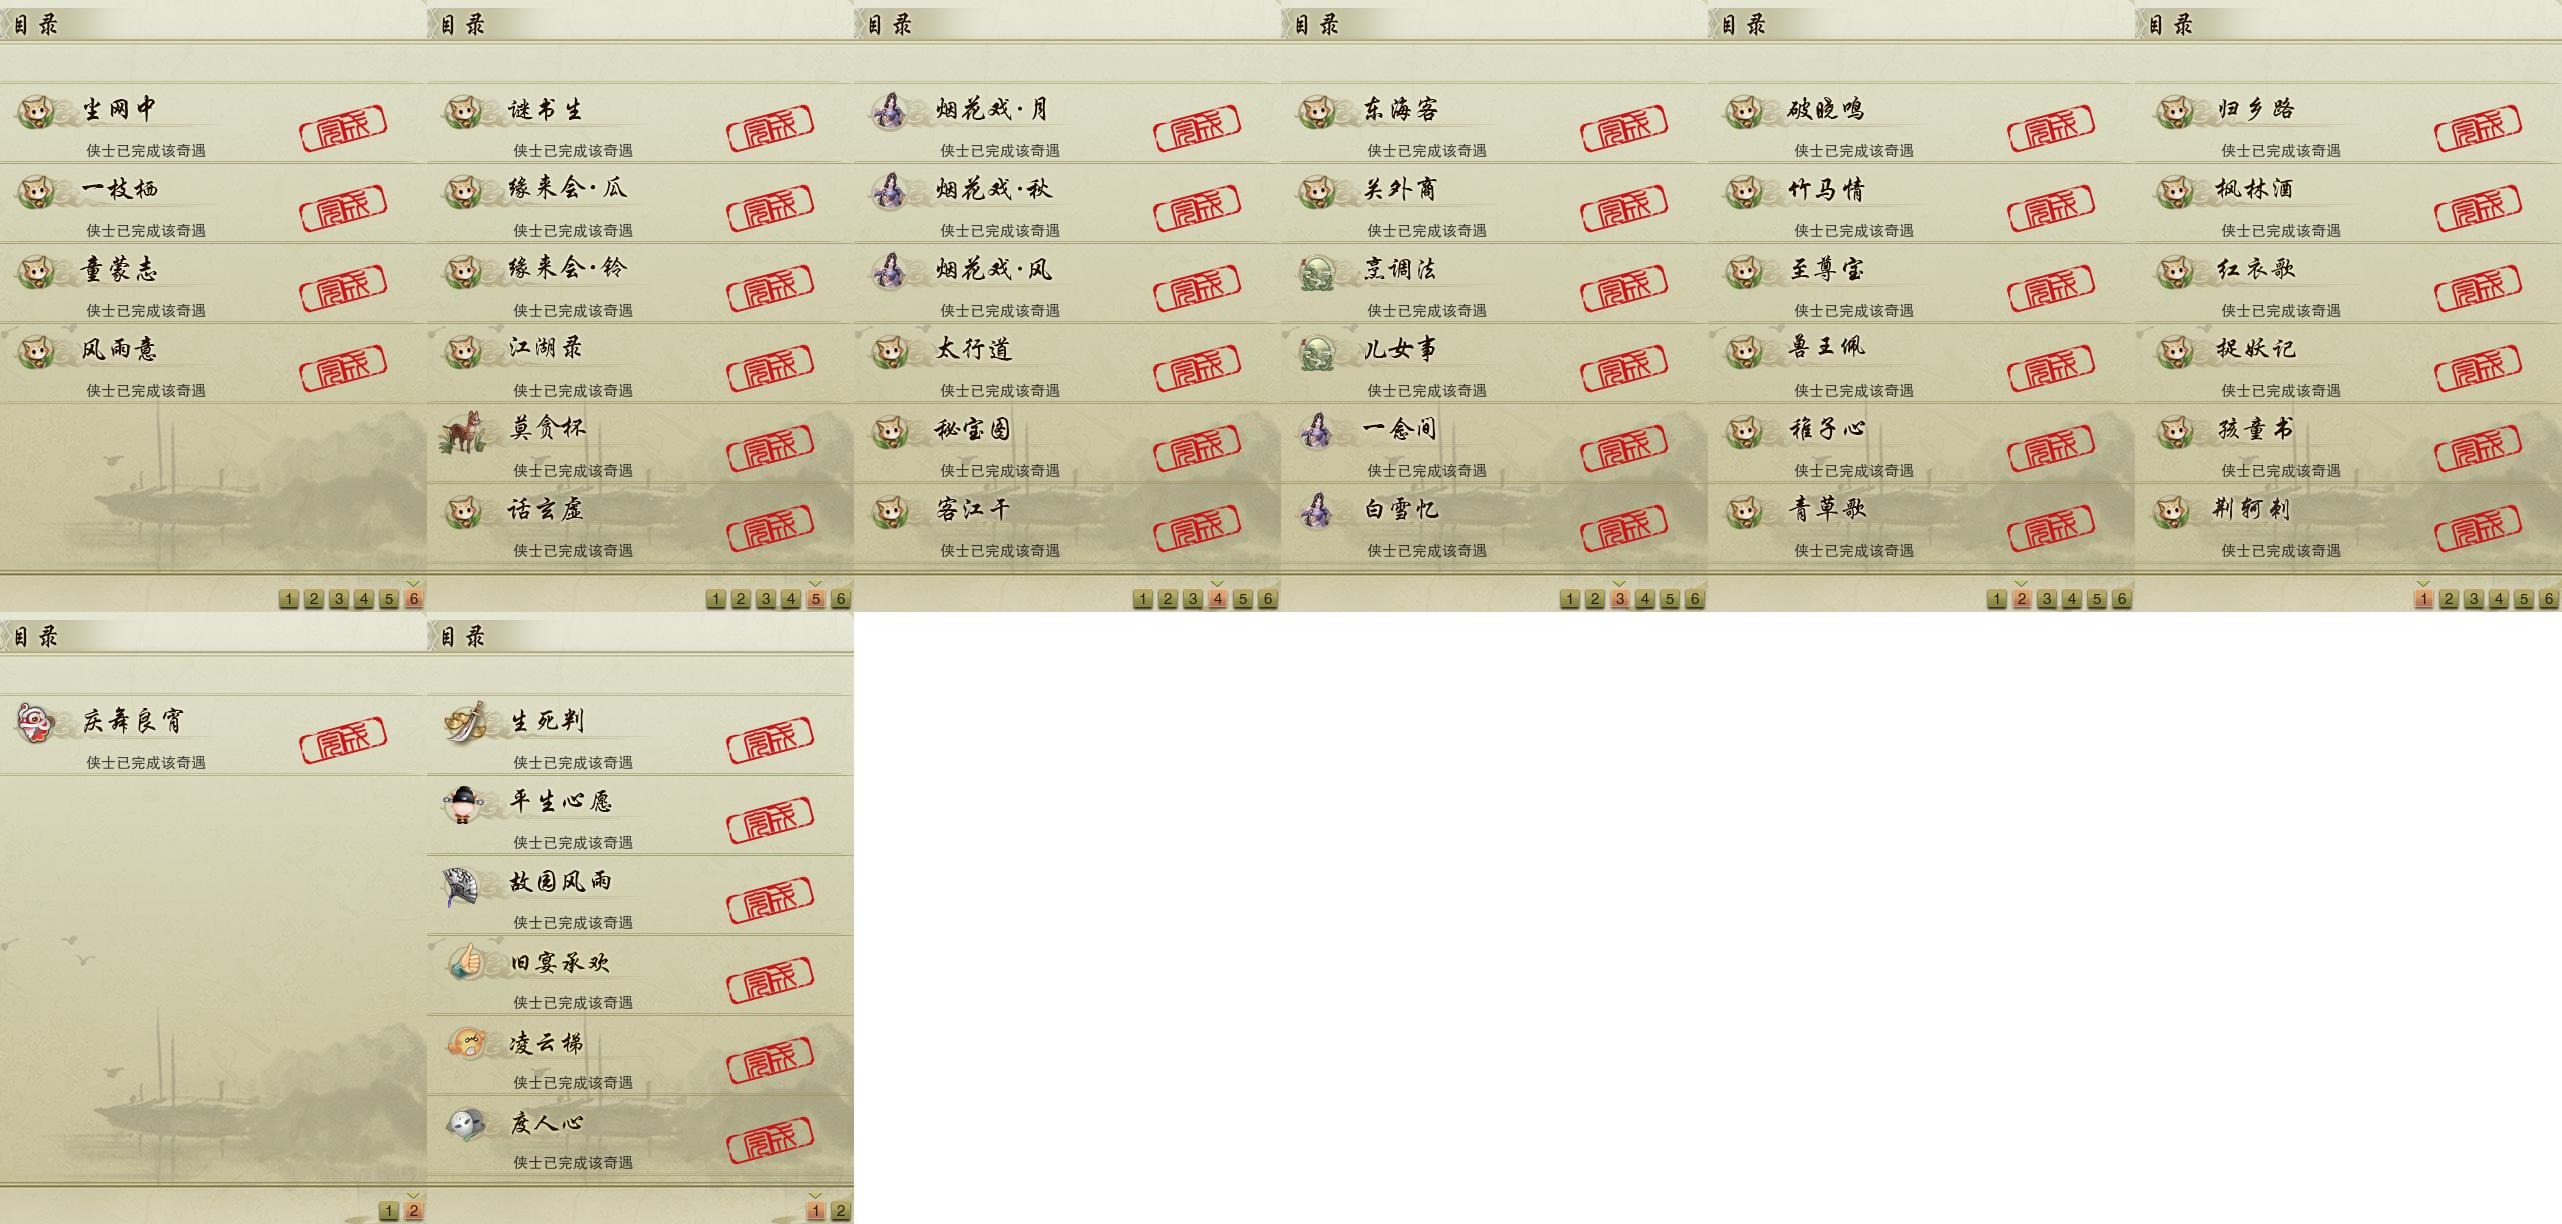
Task: Open the 江湖录 adventure entry
Action: tap(640, 363)
